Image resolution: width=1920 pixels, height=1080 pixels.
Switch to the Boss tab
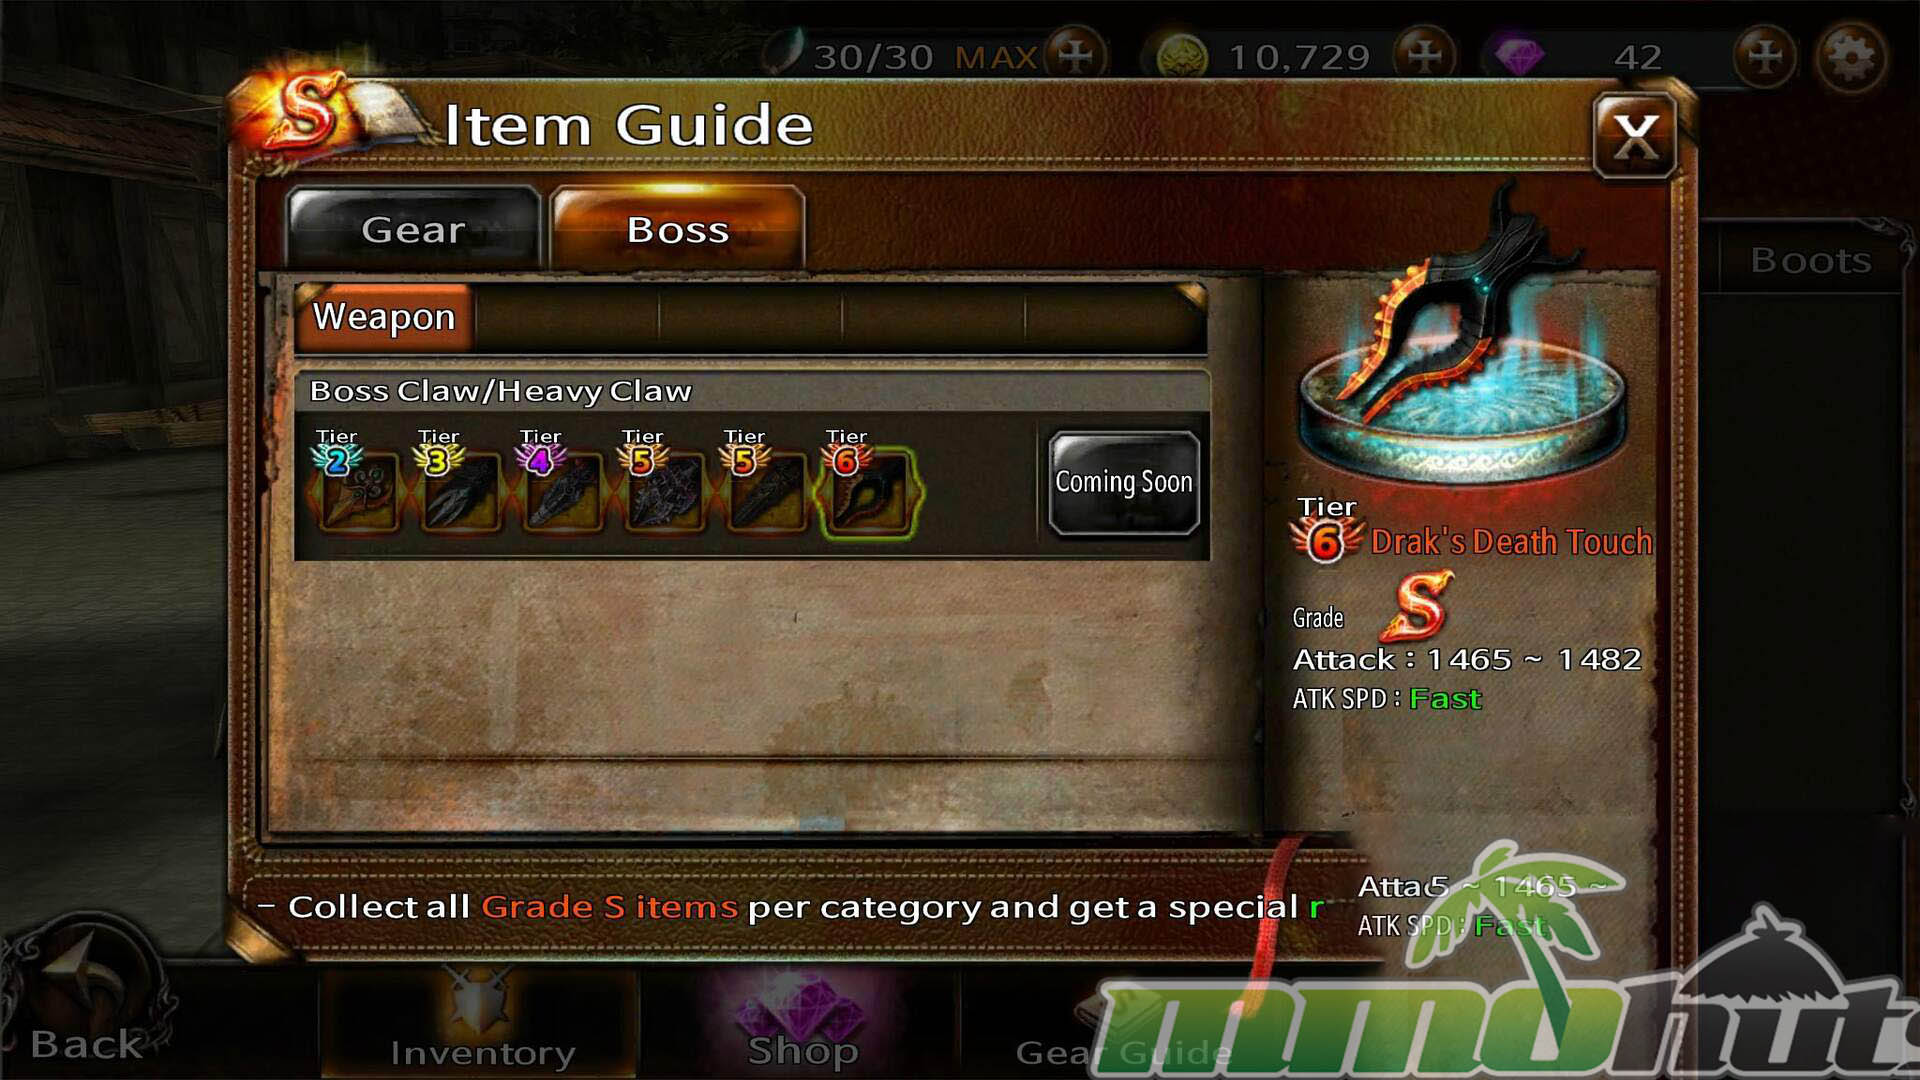click(678, 229)
